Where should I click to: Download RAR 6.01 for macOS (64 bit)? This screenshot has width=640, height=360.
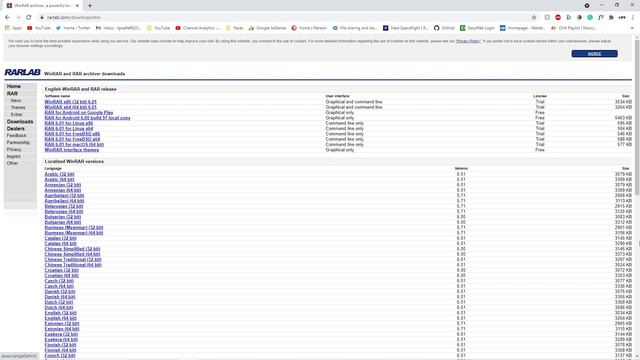[74, 144]
